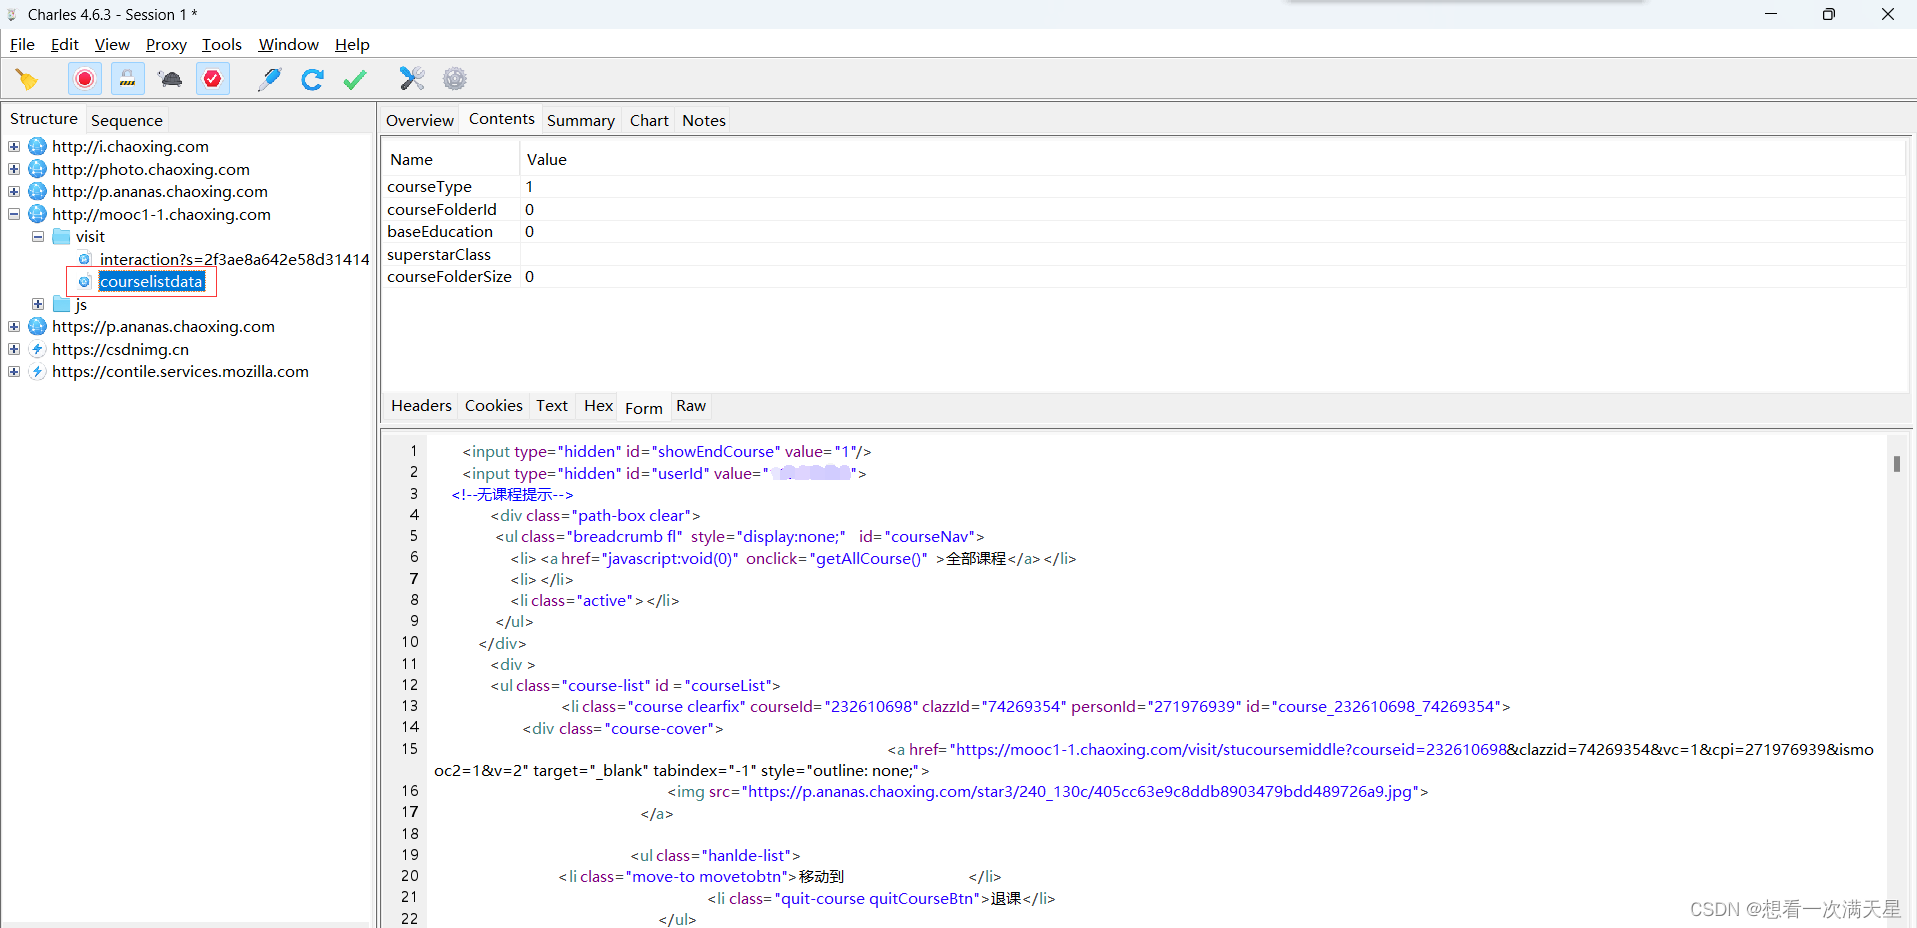This screenshot has height=928, width=1917.
Task: Open the Summary tab
Action: pos(581,120)
